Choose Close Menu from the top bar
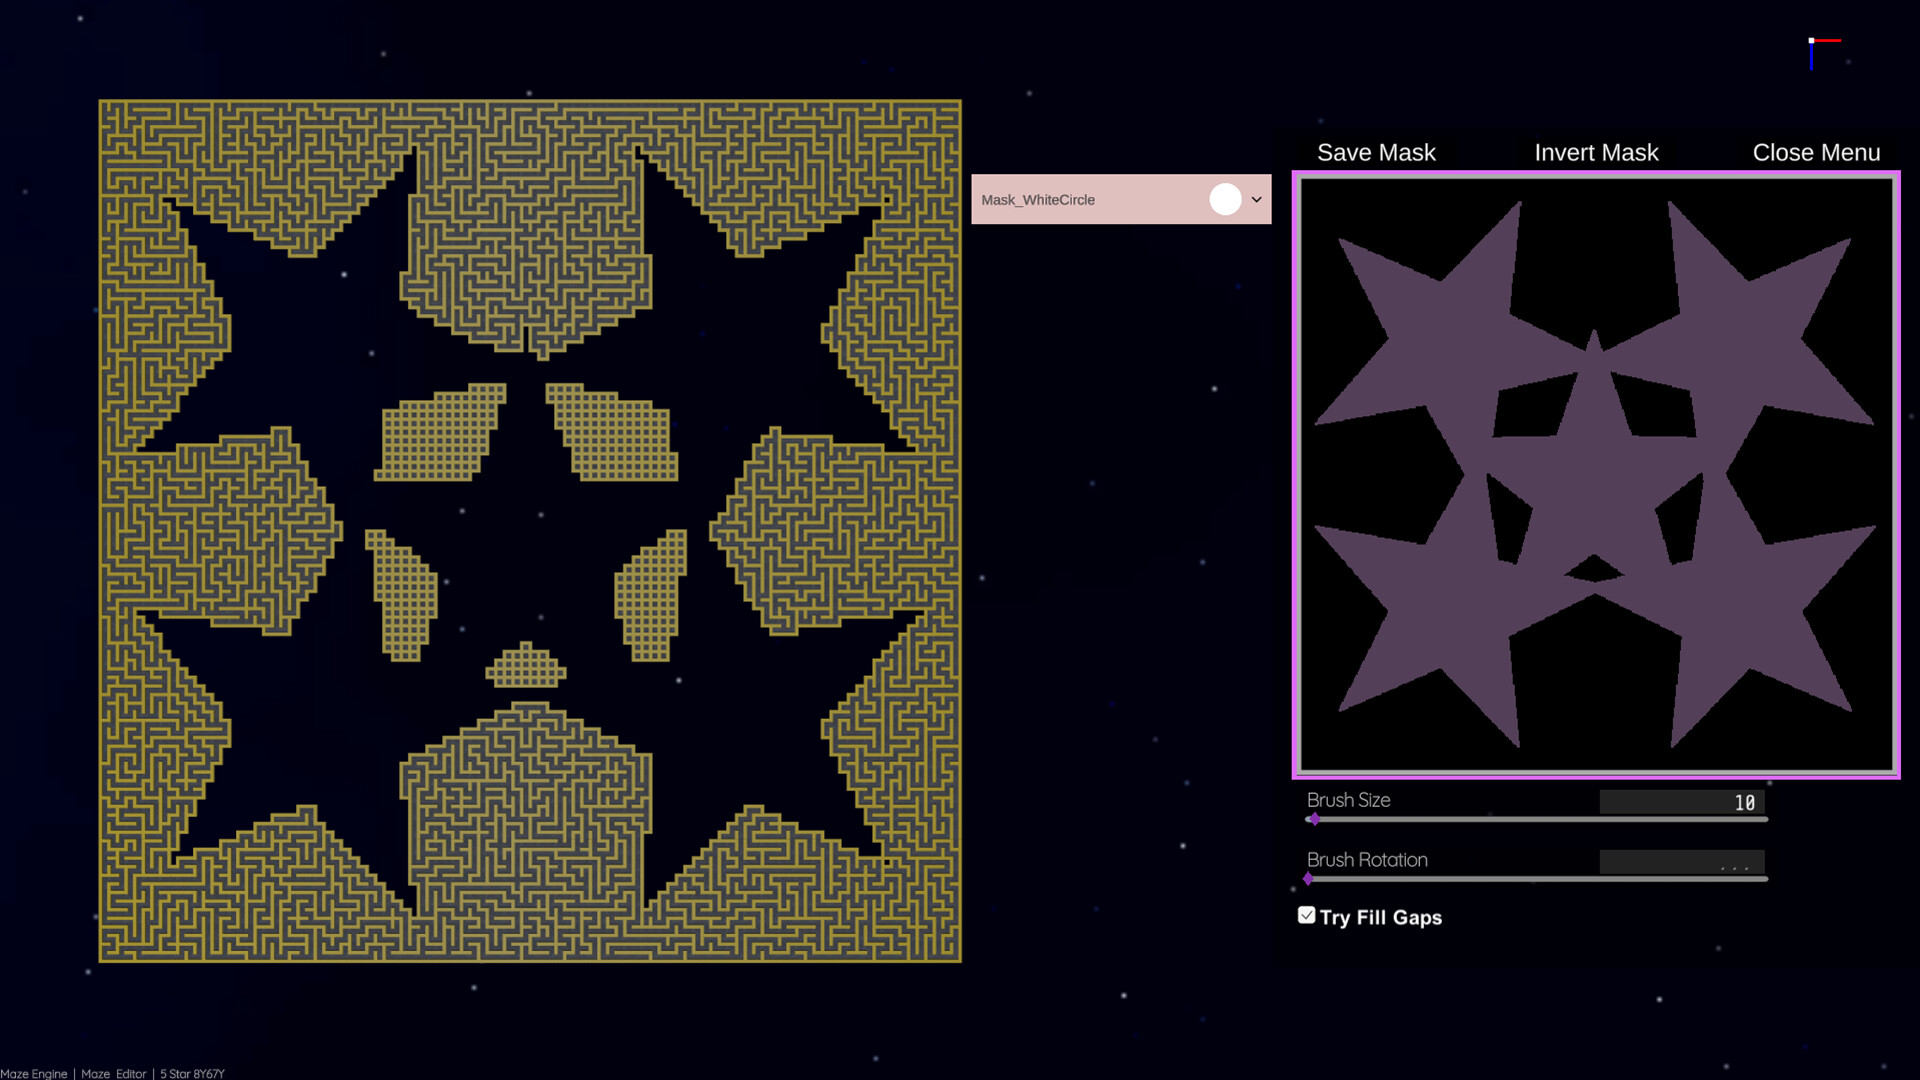This screenshot has width=1920, height=1080. (1816, 152)
